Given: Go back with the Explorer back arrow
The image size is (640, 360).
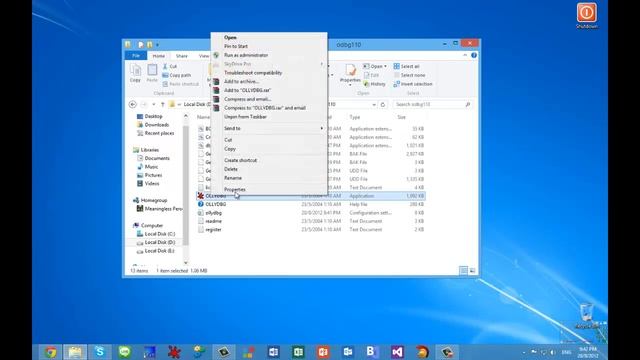Looking at the screenshot, I should (x=133, y=104).
